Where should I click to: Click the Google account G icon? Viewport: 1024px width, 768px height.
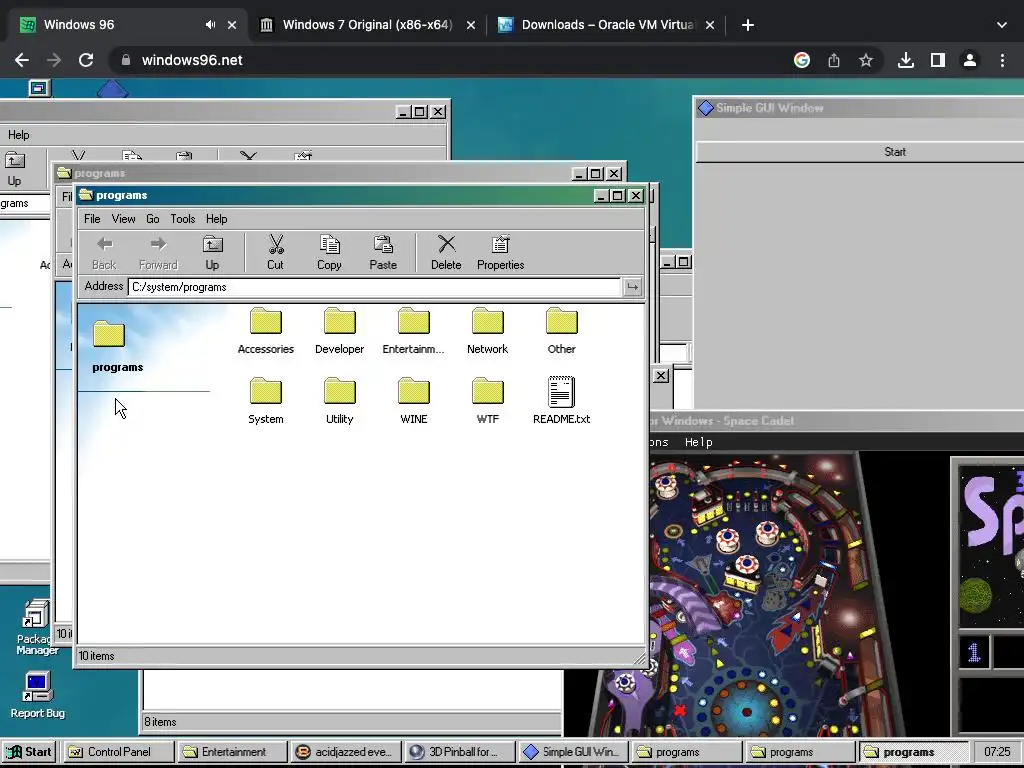(x=802, y=60)
